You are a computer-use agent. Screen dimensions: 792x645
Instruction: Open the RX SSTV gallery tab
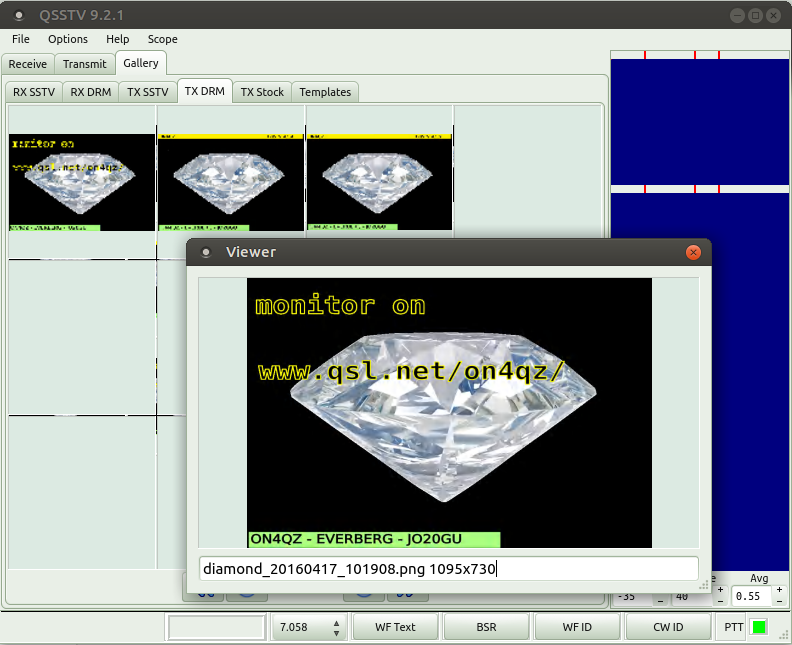34,92
